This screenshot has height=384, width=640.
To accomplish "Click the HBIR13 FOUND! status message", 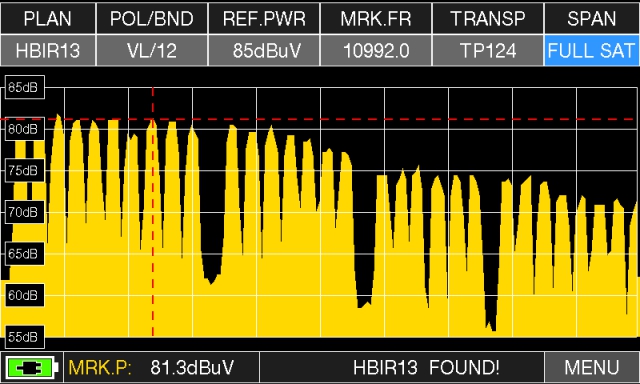I will tap(426, 367).
